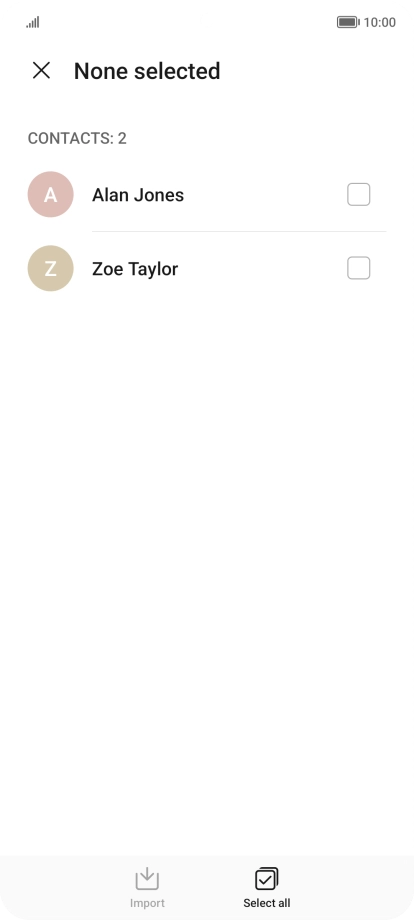414x920 pixels.
Task: Open Alan Jones' pink "A" avatar
Action: coord(50,194)
